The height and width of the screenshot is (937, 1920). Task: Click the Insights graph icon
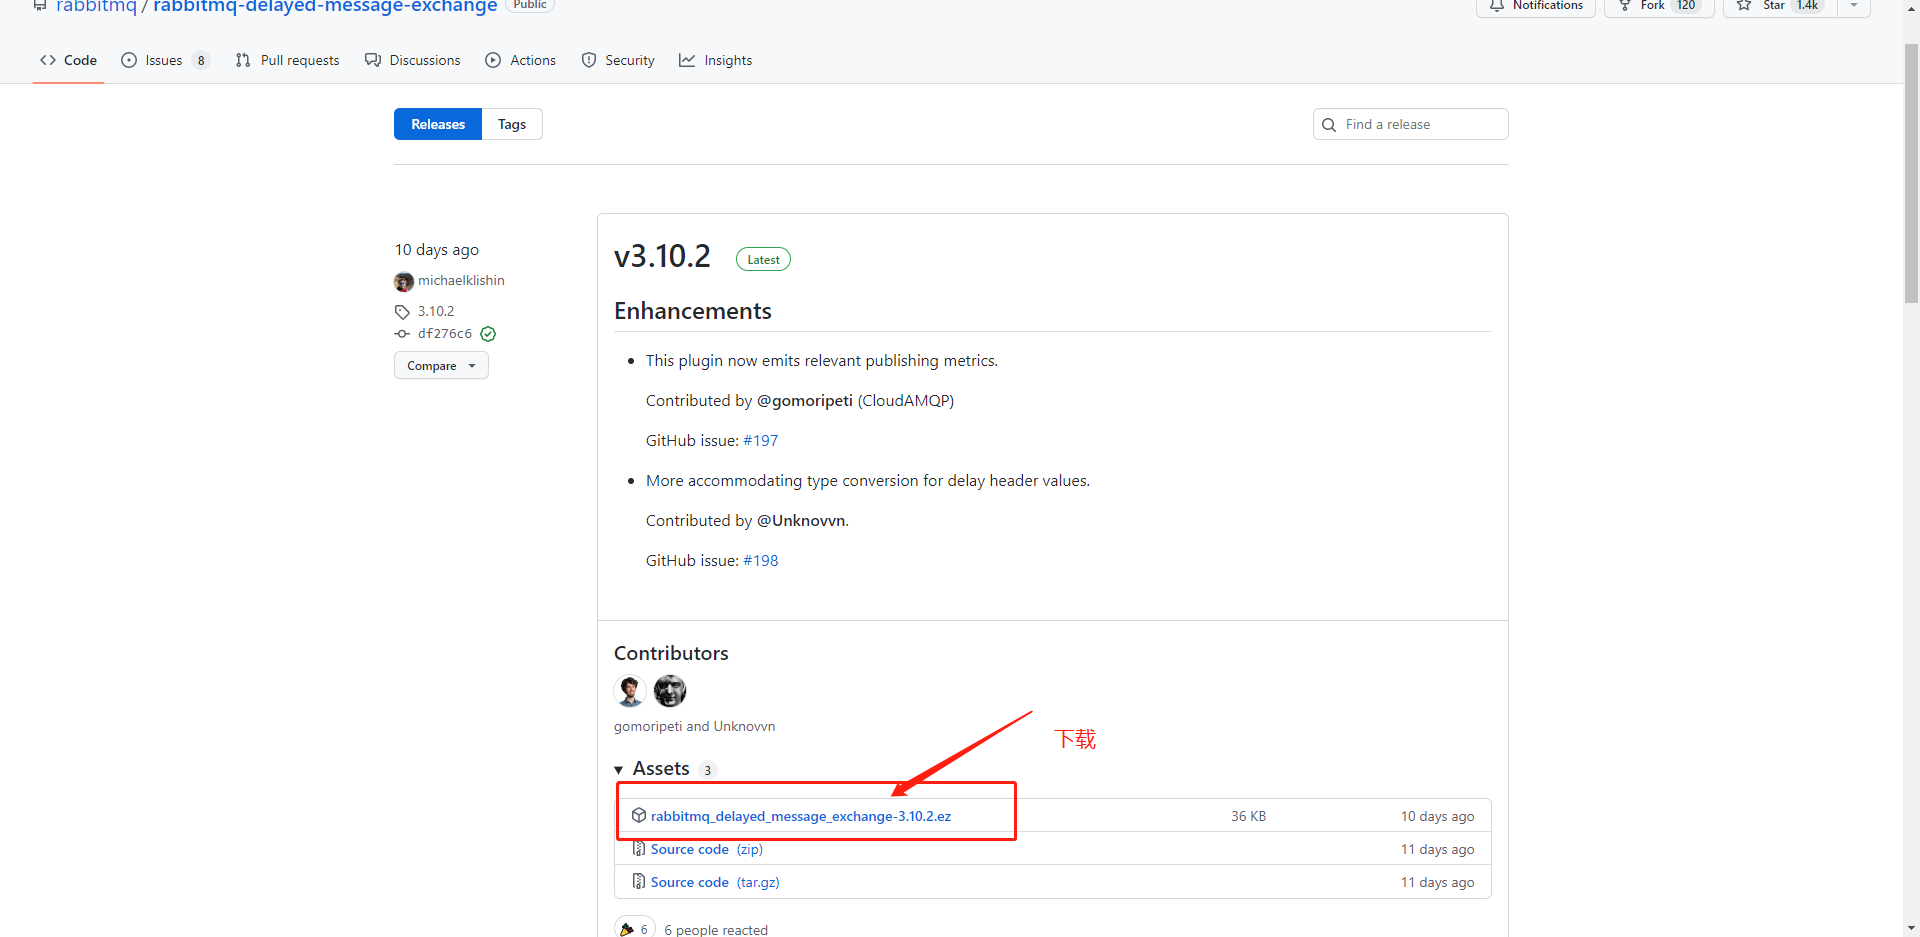(687, 60)
